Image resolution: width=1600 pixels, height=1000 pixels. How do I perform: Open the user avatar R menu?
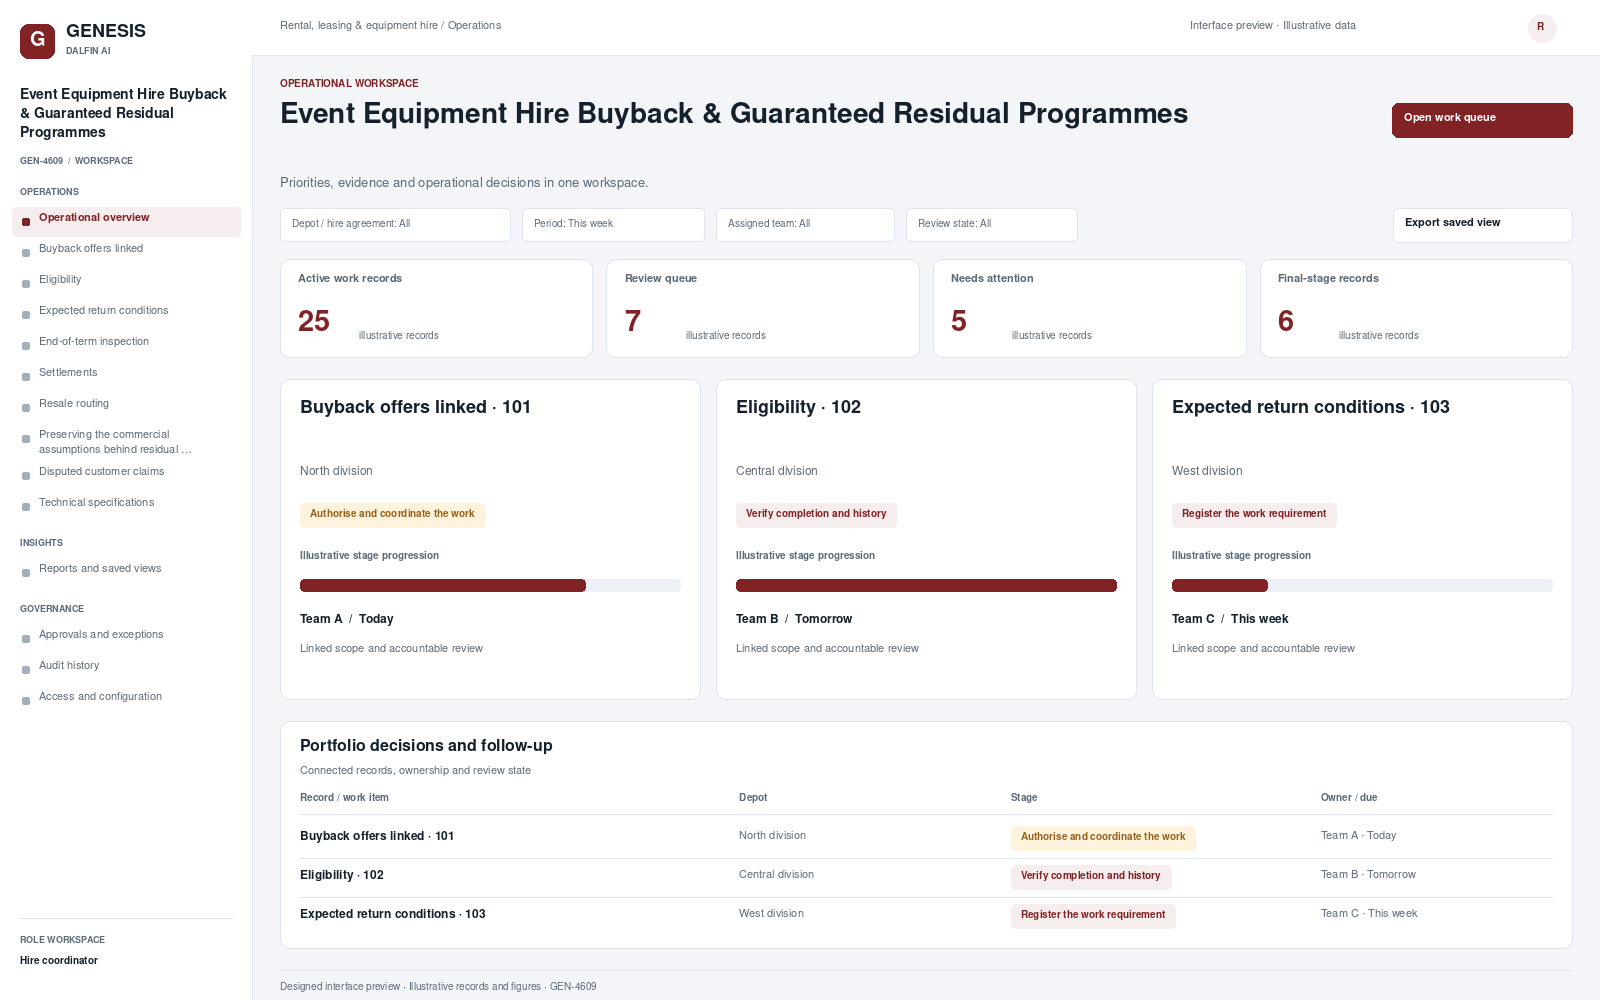pos(1542,28)
